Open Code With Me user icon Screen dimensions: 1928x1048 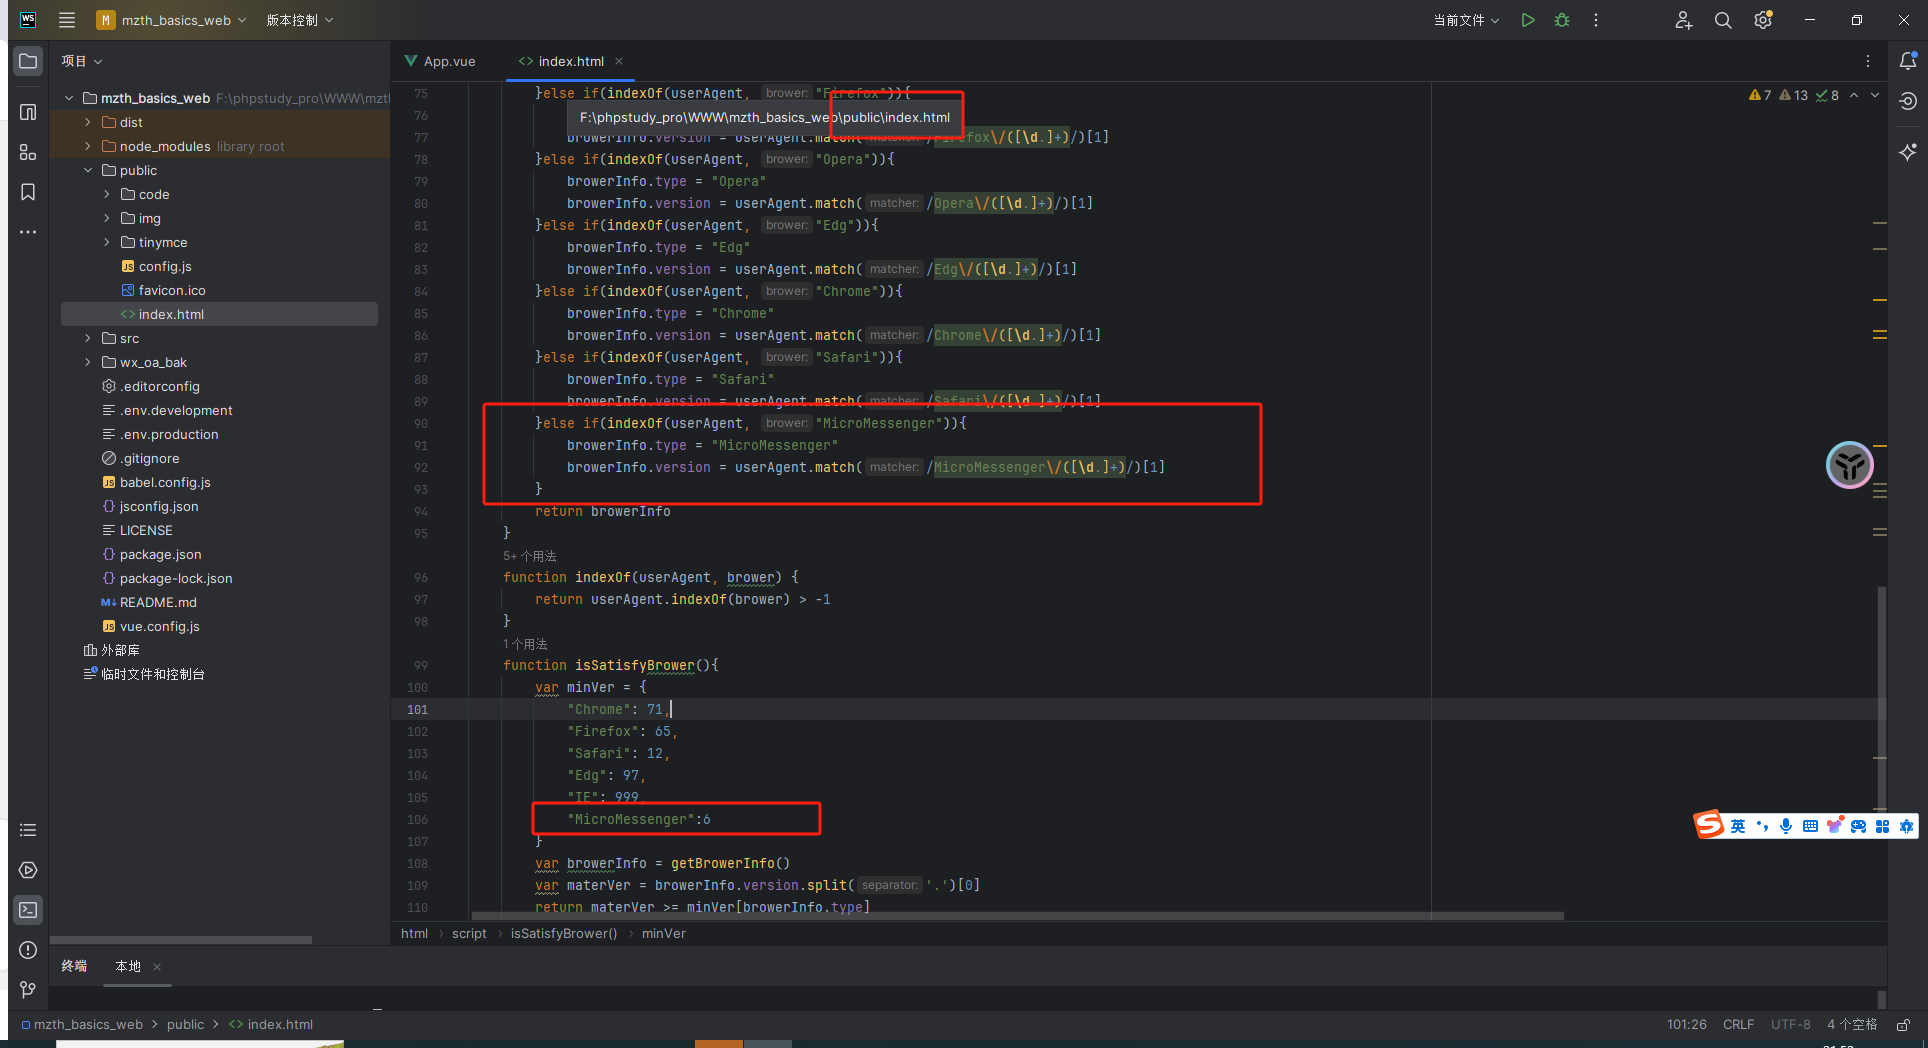click(1684, 20)
